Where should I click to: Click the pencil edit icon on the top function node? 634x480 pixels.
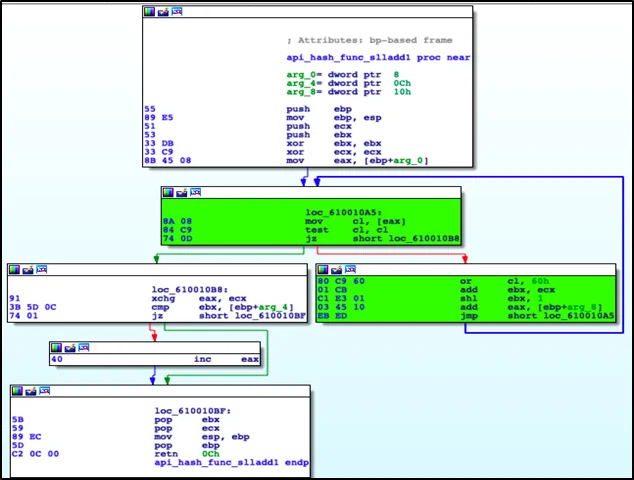tap(163, 11)
